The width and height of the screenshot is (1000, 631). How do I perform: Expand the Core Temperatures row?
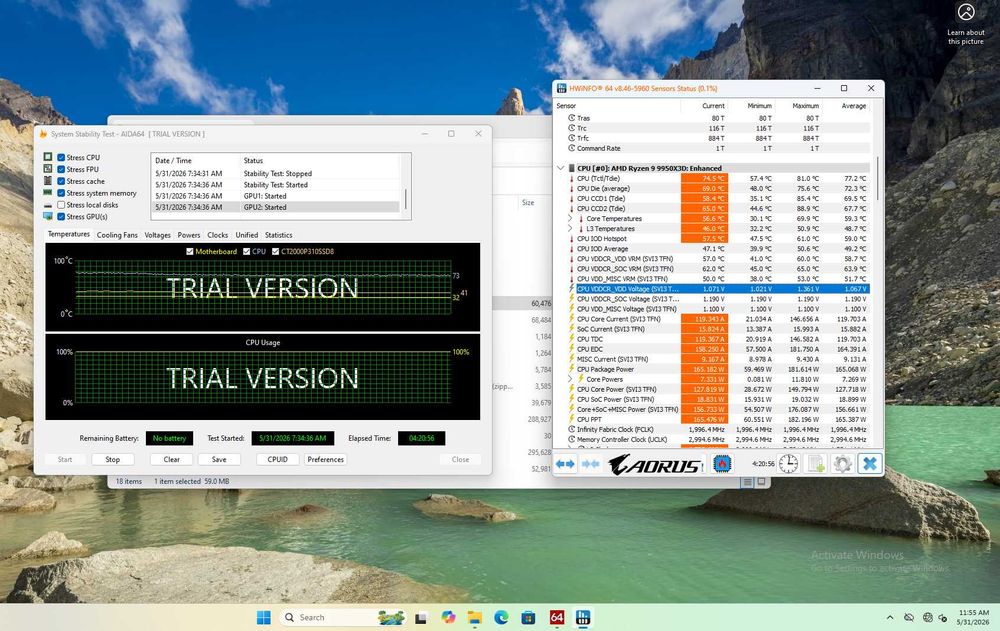pos(570,218)
